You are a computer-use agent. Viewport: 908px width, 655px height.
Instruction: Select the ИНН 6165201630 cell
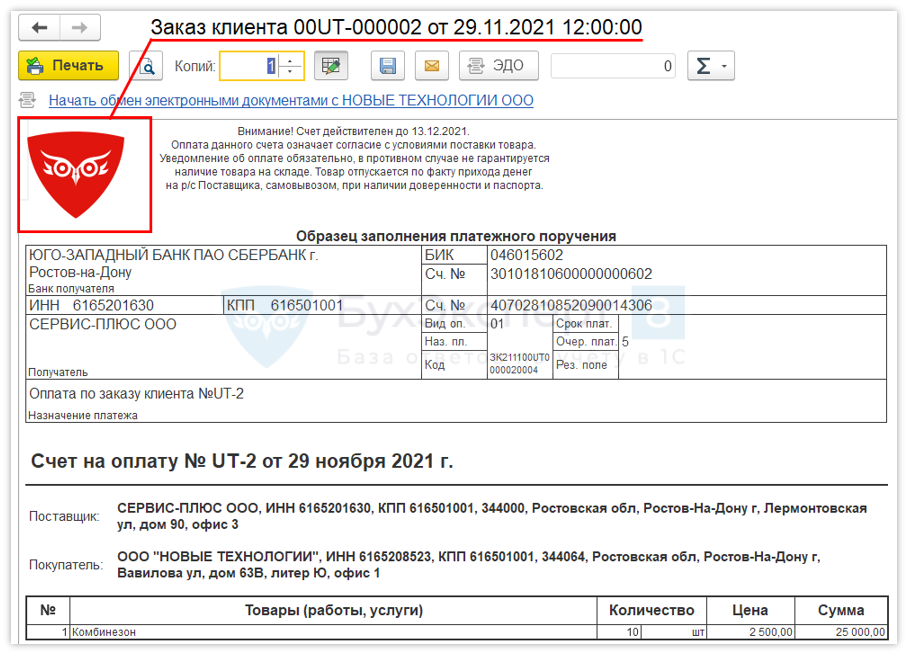[x=124, y=305]
